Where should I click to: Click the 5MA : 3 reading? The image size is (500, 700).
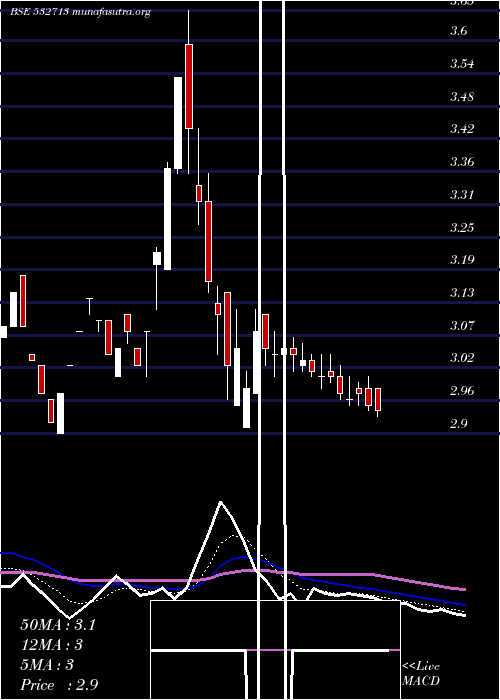[47, 665]
